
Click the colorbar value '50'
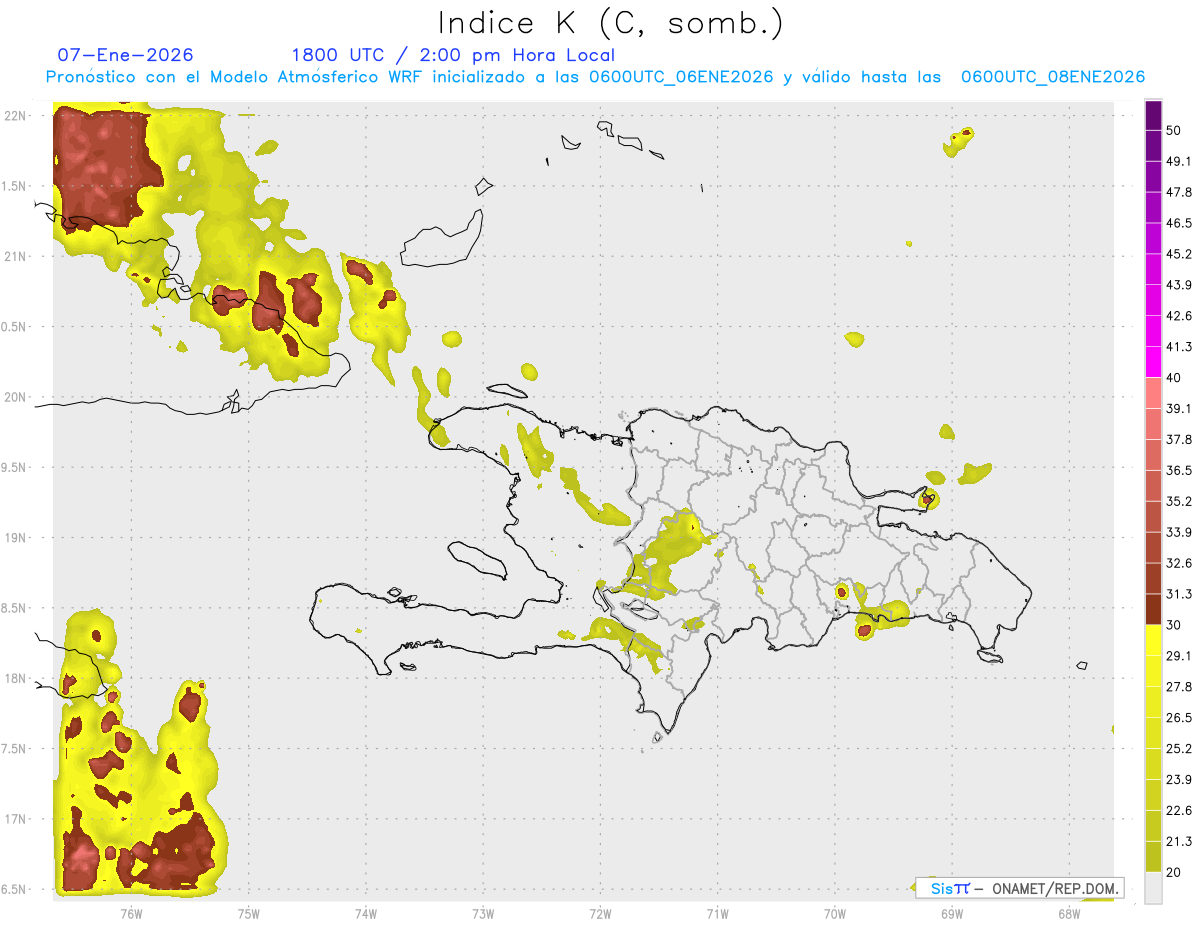[x=1175, y=131]
